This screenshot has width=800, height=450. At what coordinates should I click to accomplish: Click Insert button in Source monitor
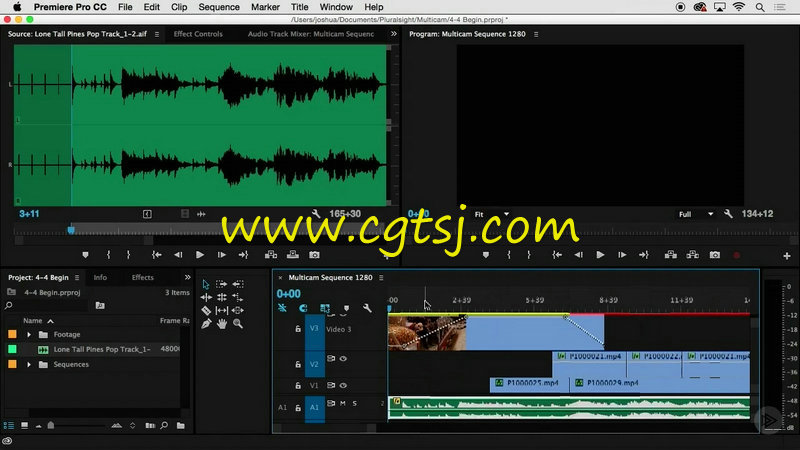(x=271, y=255)
